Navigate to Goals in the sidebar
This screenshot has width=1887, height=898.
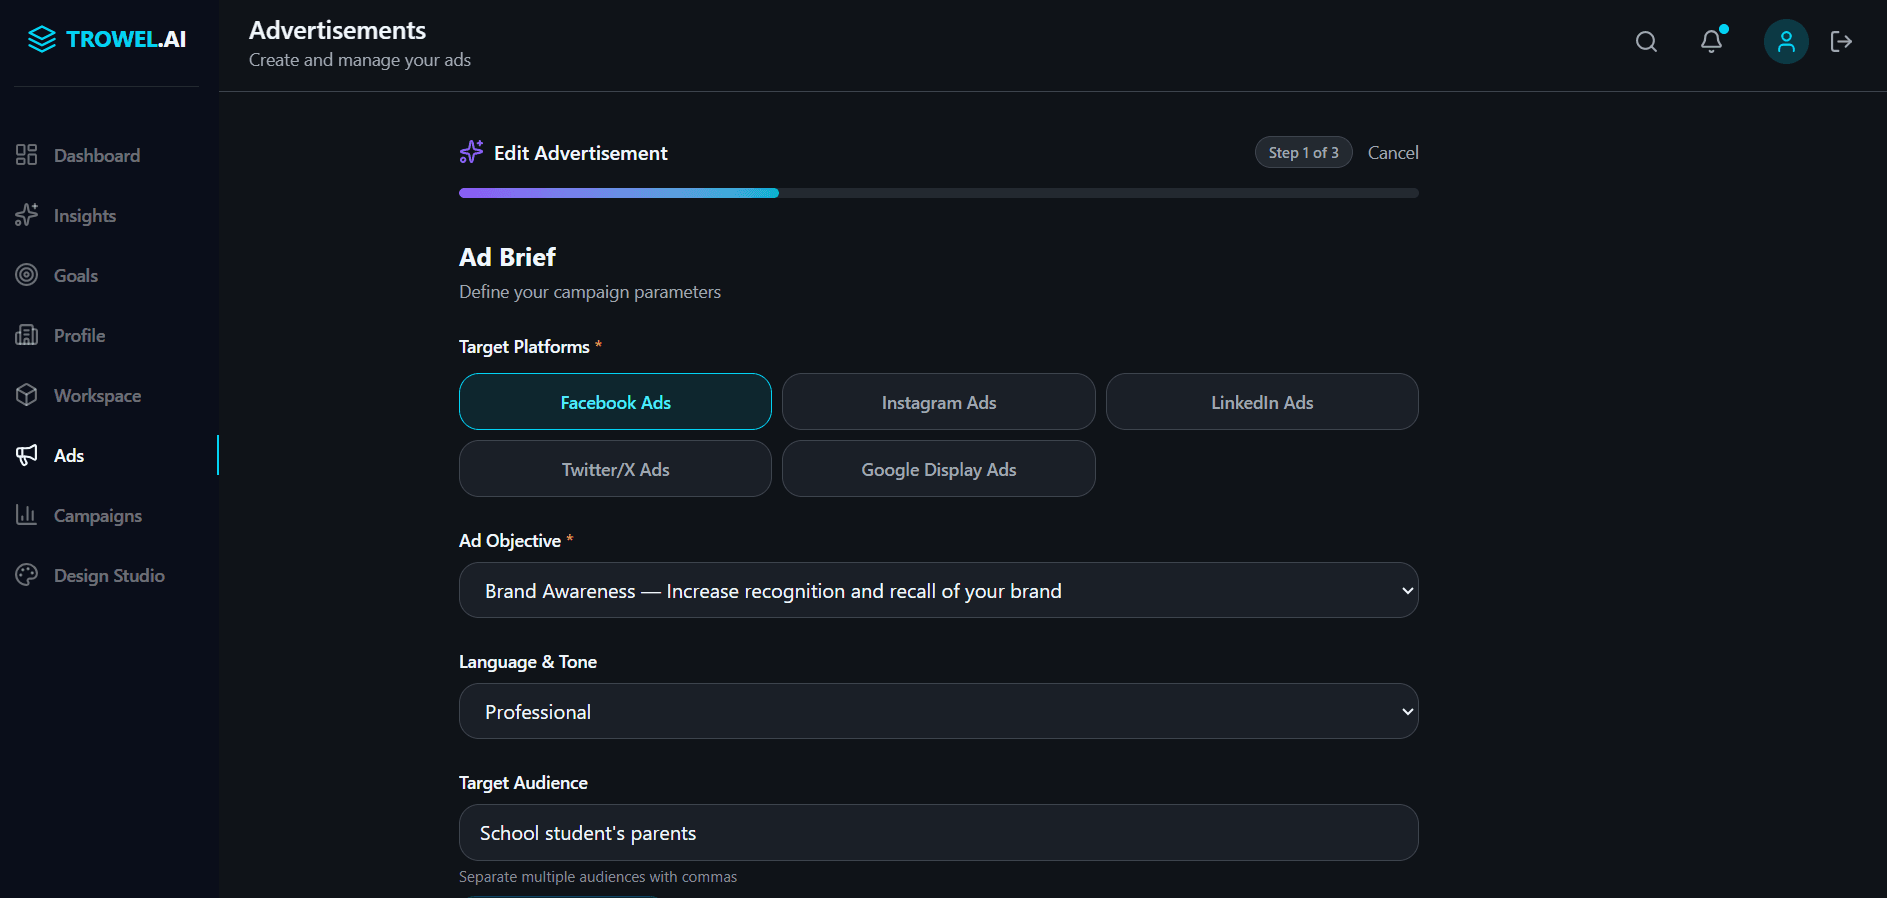(76, 275)
